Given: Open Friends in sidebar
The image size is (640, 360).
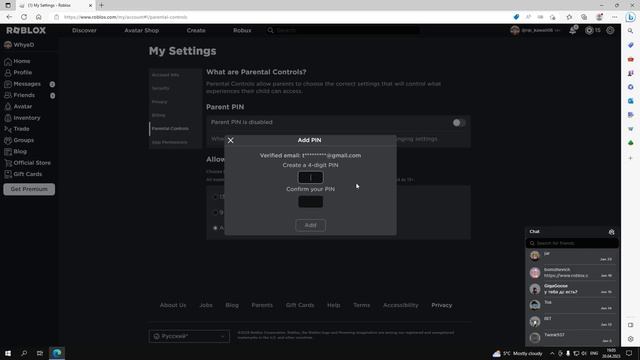Looking at the screenshot, I should [x=20, y=95].
